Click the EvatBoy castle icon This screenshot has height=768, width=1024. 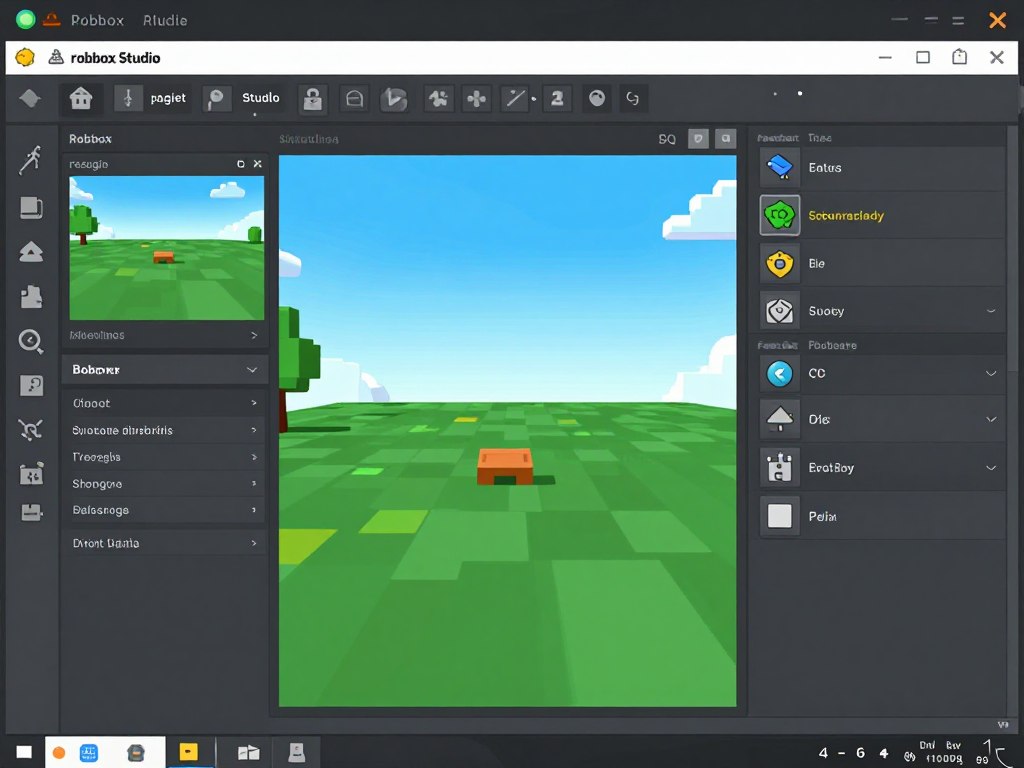780,468
